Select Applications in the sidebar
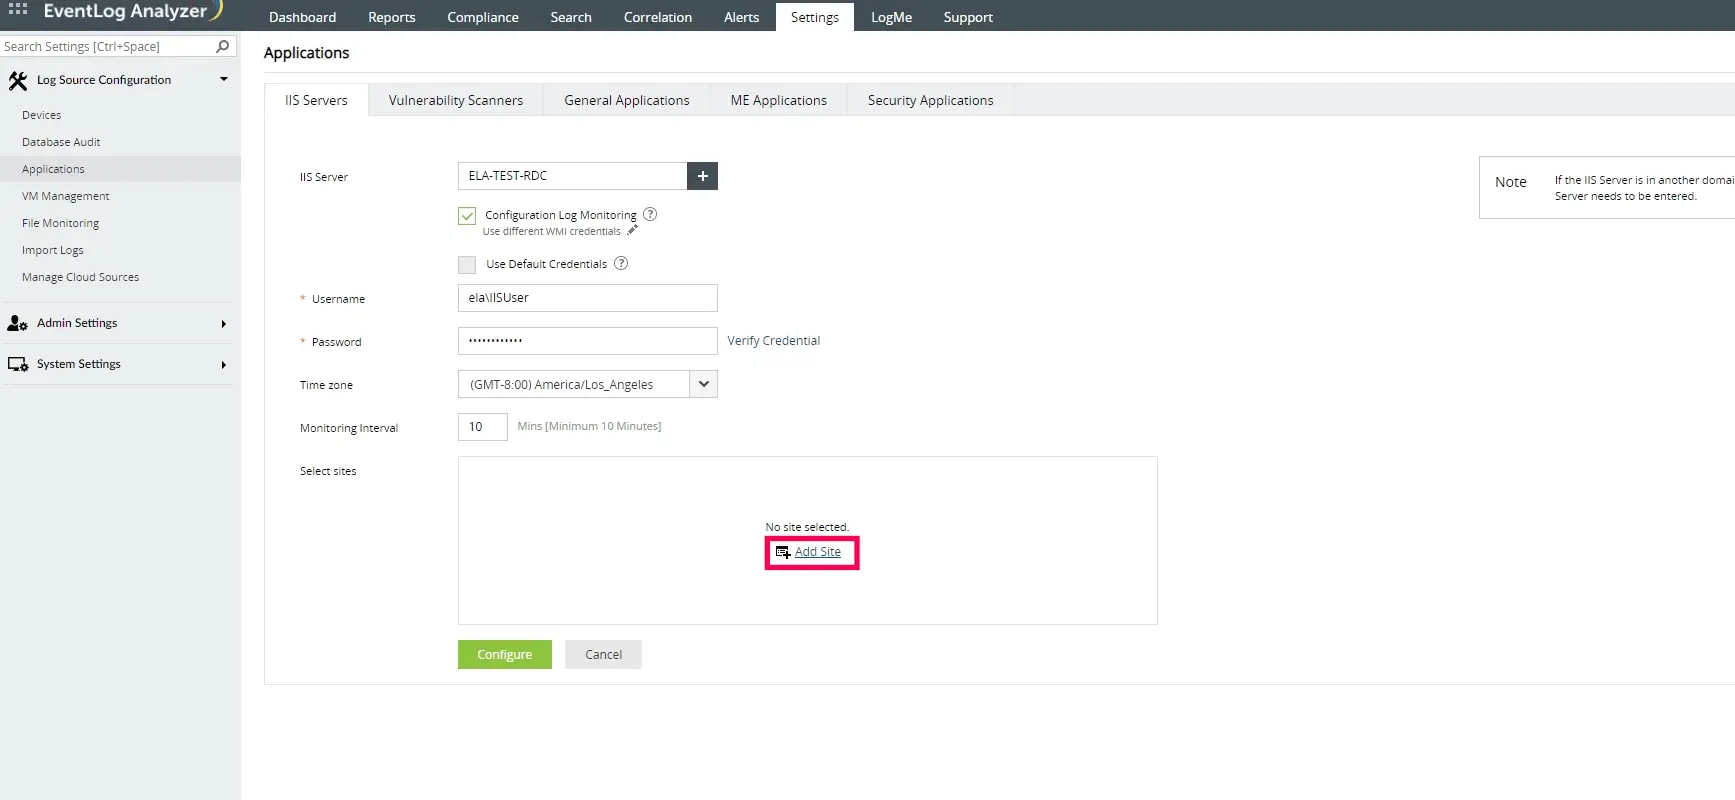 (53, 169)
